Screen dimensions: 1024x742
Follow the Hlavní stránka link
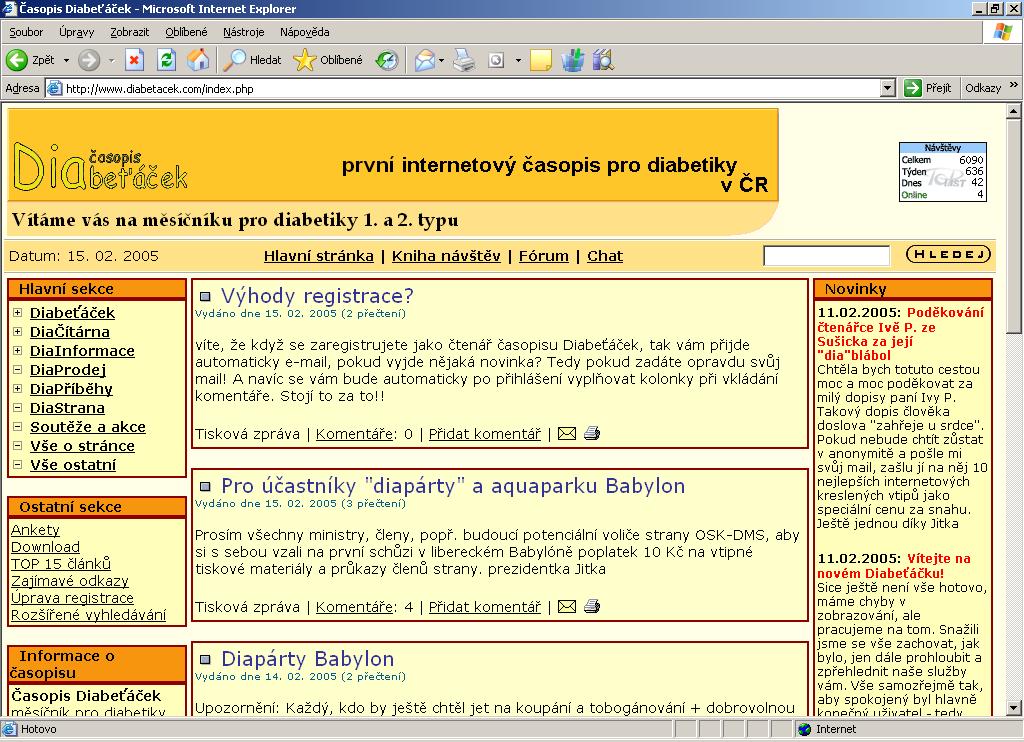pos(319,256)
